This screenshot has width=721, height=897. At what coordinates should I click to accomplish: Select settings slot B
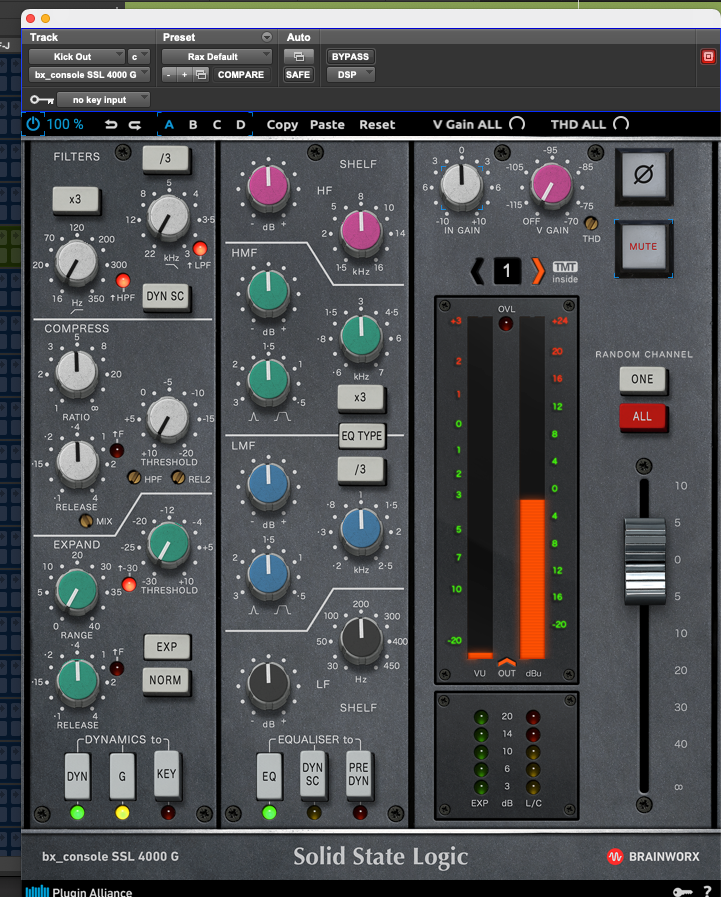[193, 125]
